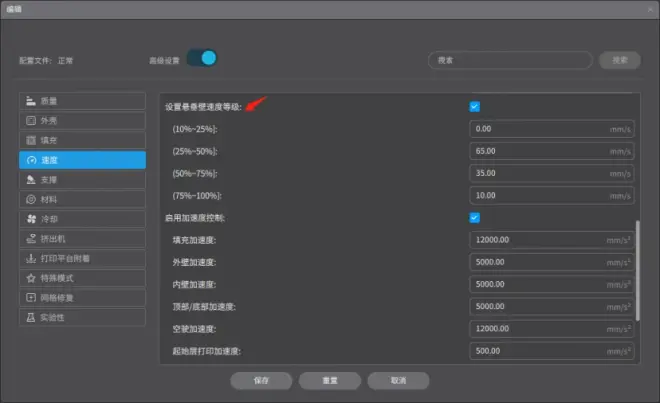
Task: Go to the 支撑 (Support) sidebar icon
Action: click(31, 180)
